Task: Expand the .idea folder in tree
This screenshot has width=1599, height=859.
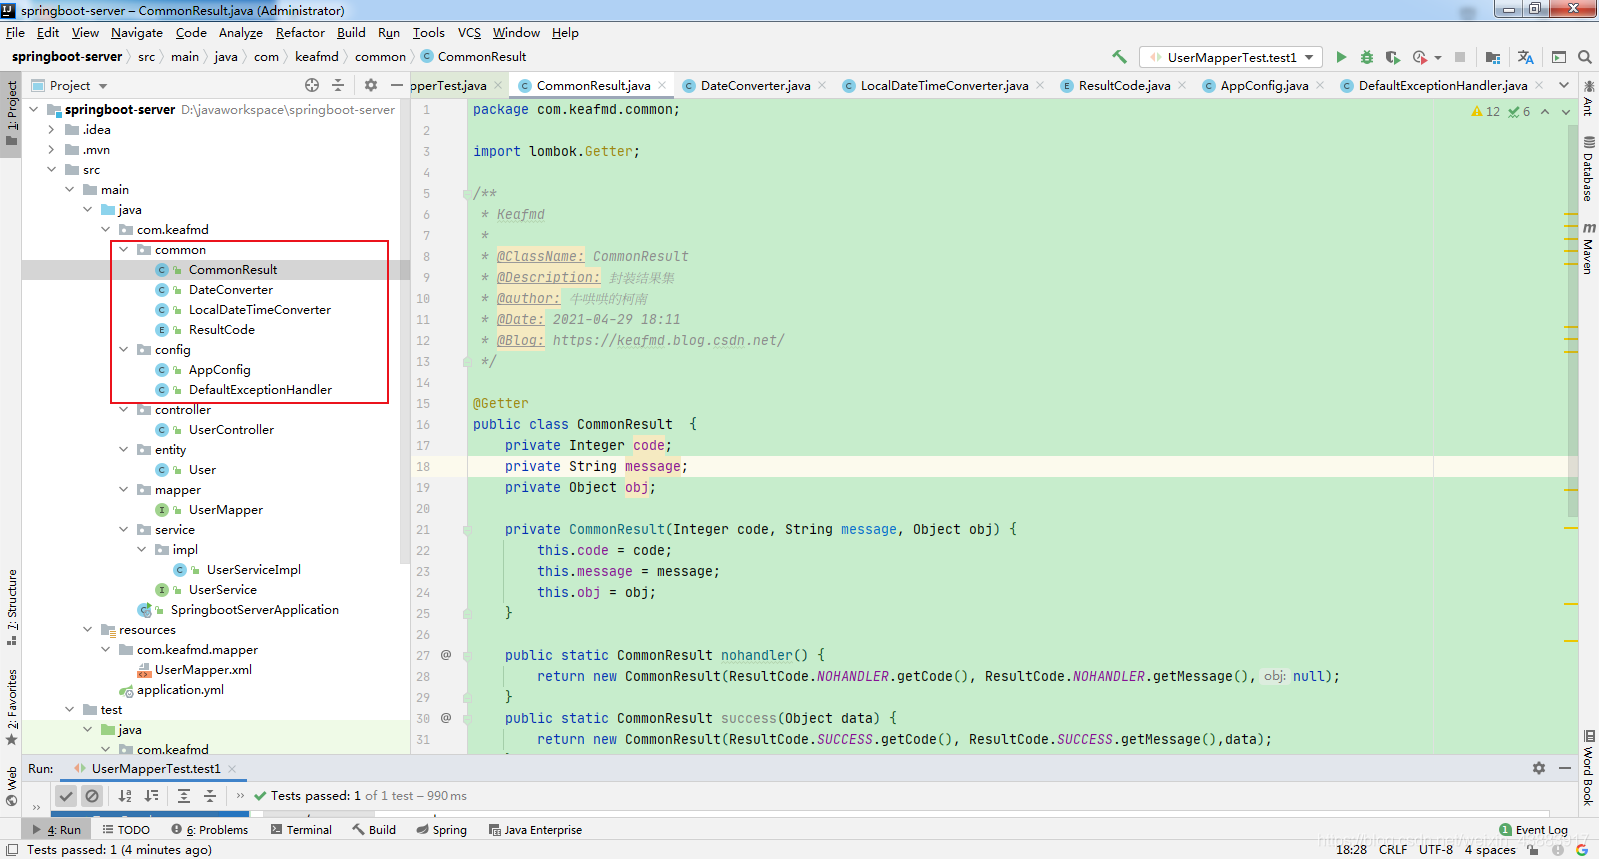Action: point(51,129)
